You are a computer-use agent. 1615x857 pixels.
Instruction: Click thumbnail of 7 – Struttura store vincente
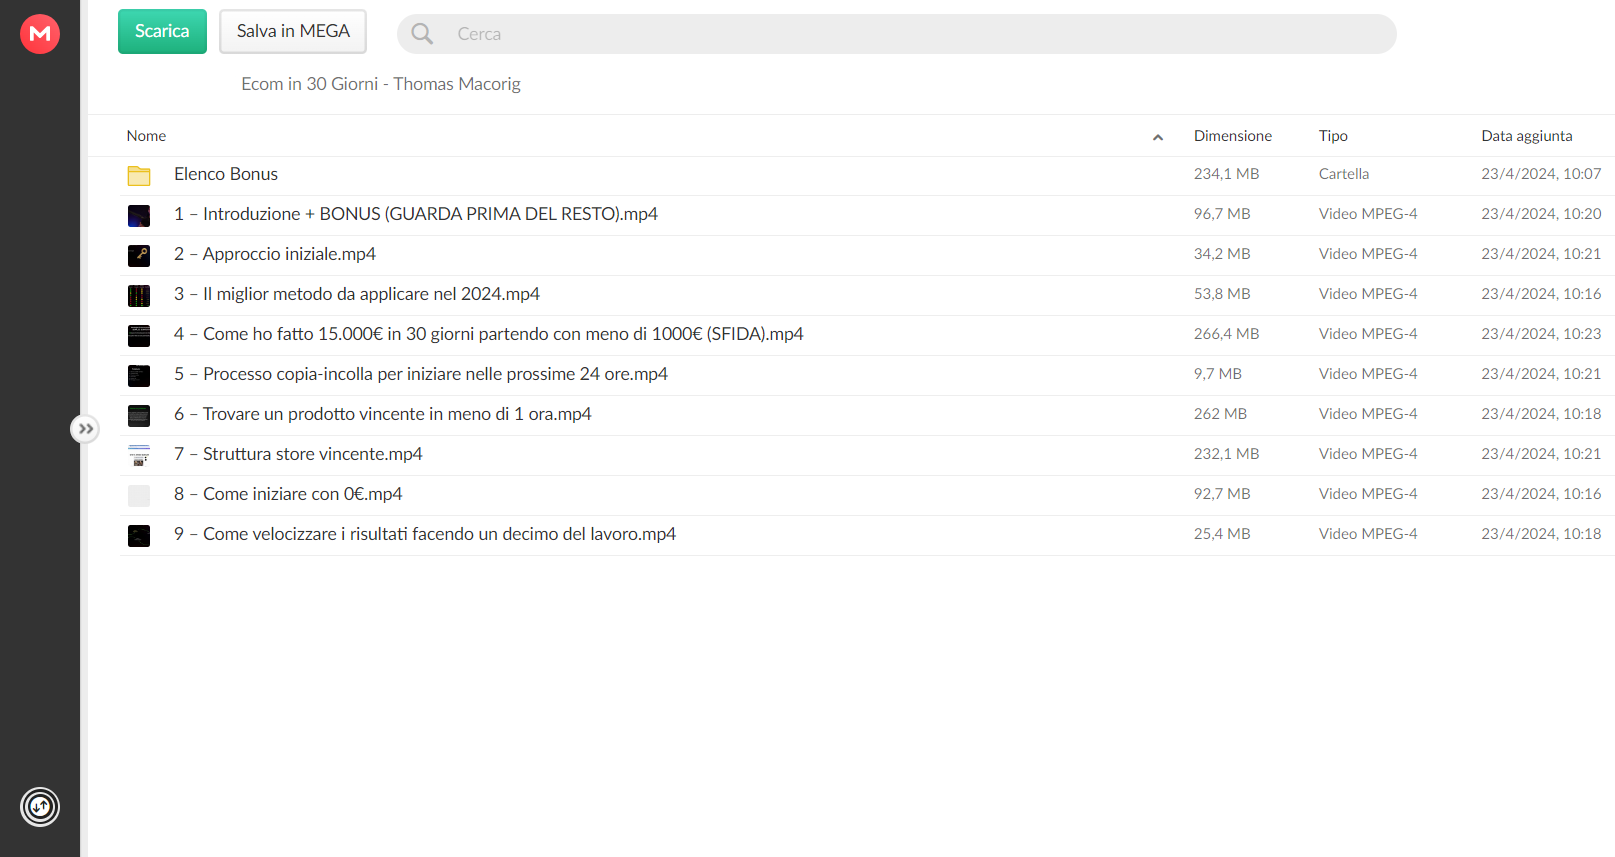click(x=139, y=456)
